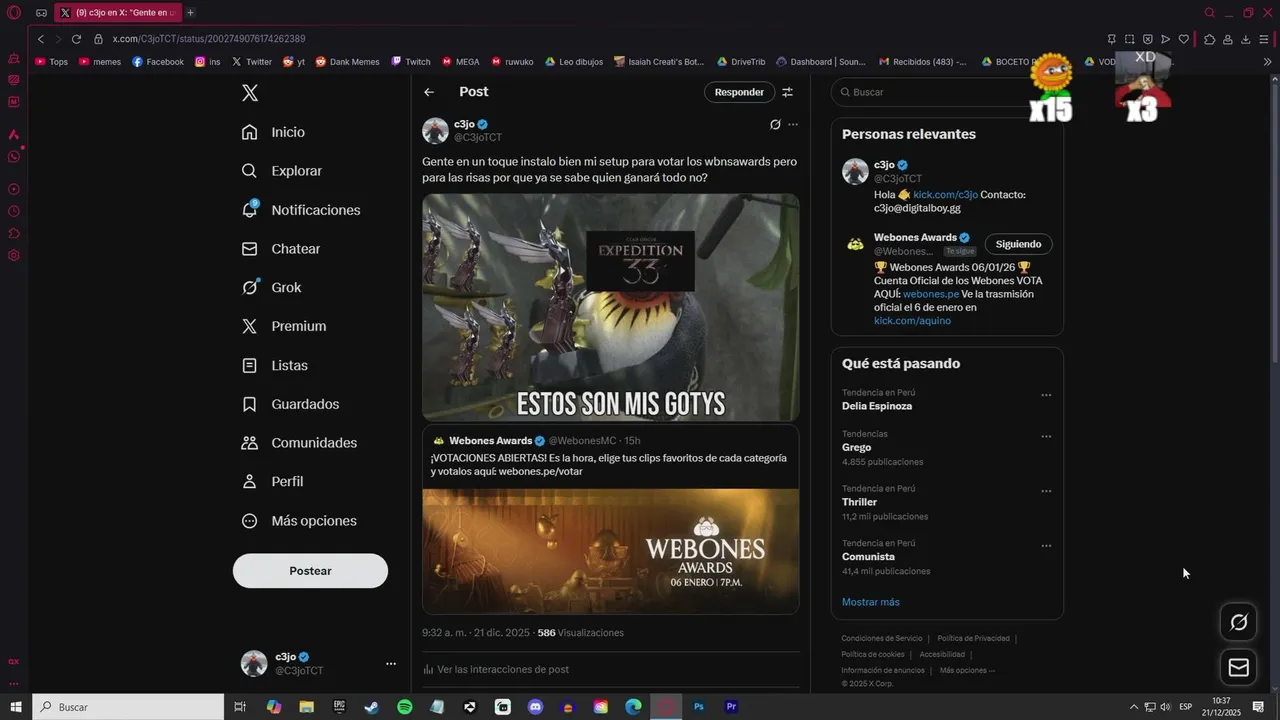Viewport: 1280px width, 720px height.
Task: Open the Premium page
Action: [x=284, y=326]
